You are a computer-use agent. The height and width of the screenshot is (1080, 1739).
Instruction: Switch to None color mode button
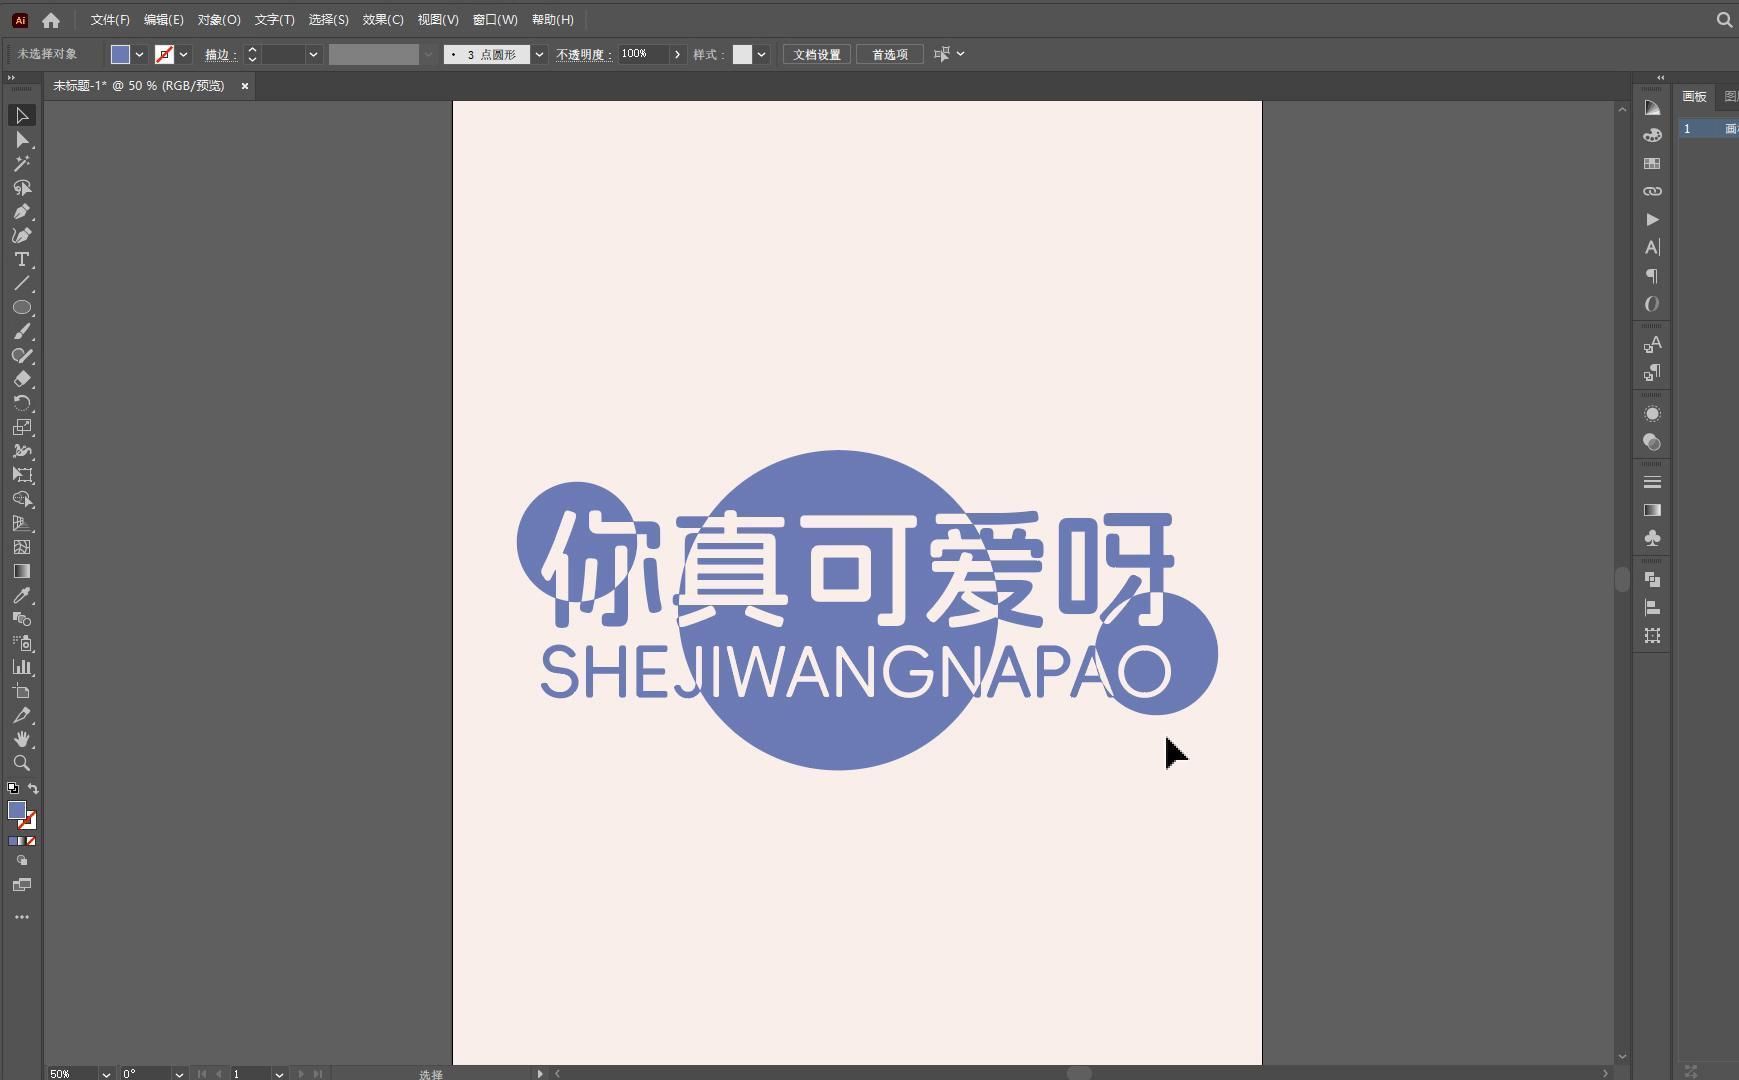(31, 842)
